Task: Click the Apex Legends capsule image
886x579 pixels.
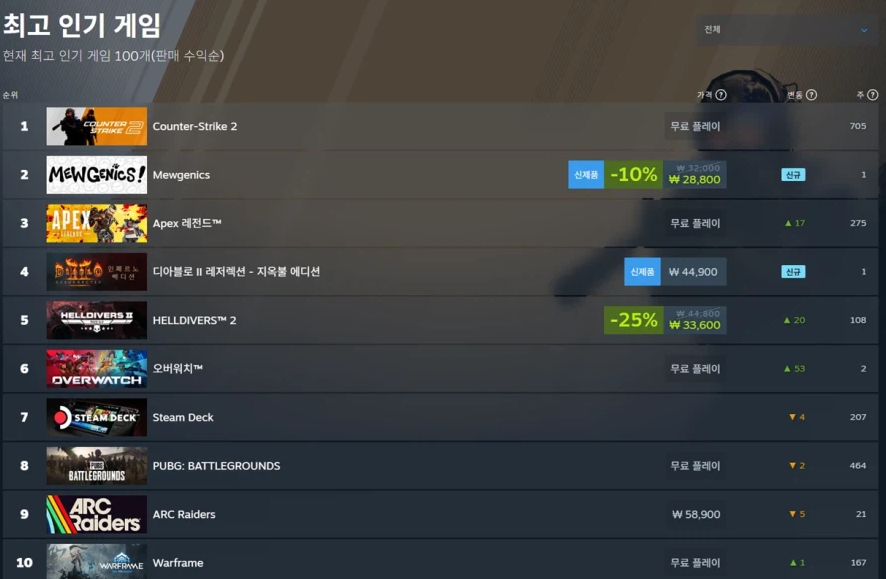Action: [x=97, y=224]
